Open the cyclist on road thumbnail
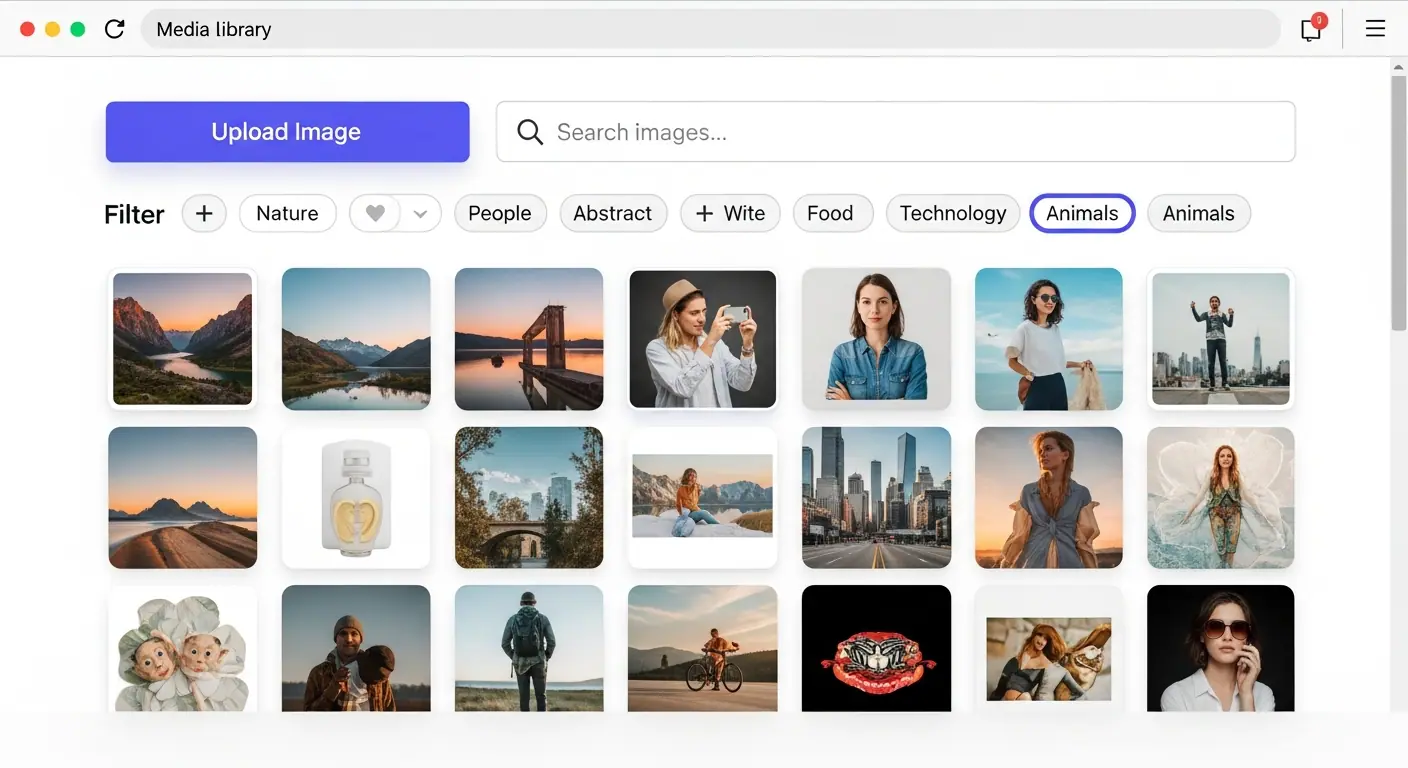This screenshot has height=768, width=1408. (702, 648)
